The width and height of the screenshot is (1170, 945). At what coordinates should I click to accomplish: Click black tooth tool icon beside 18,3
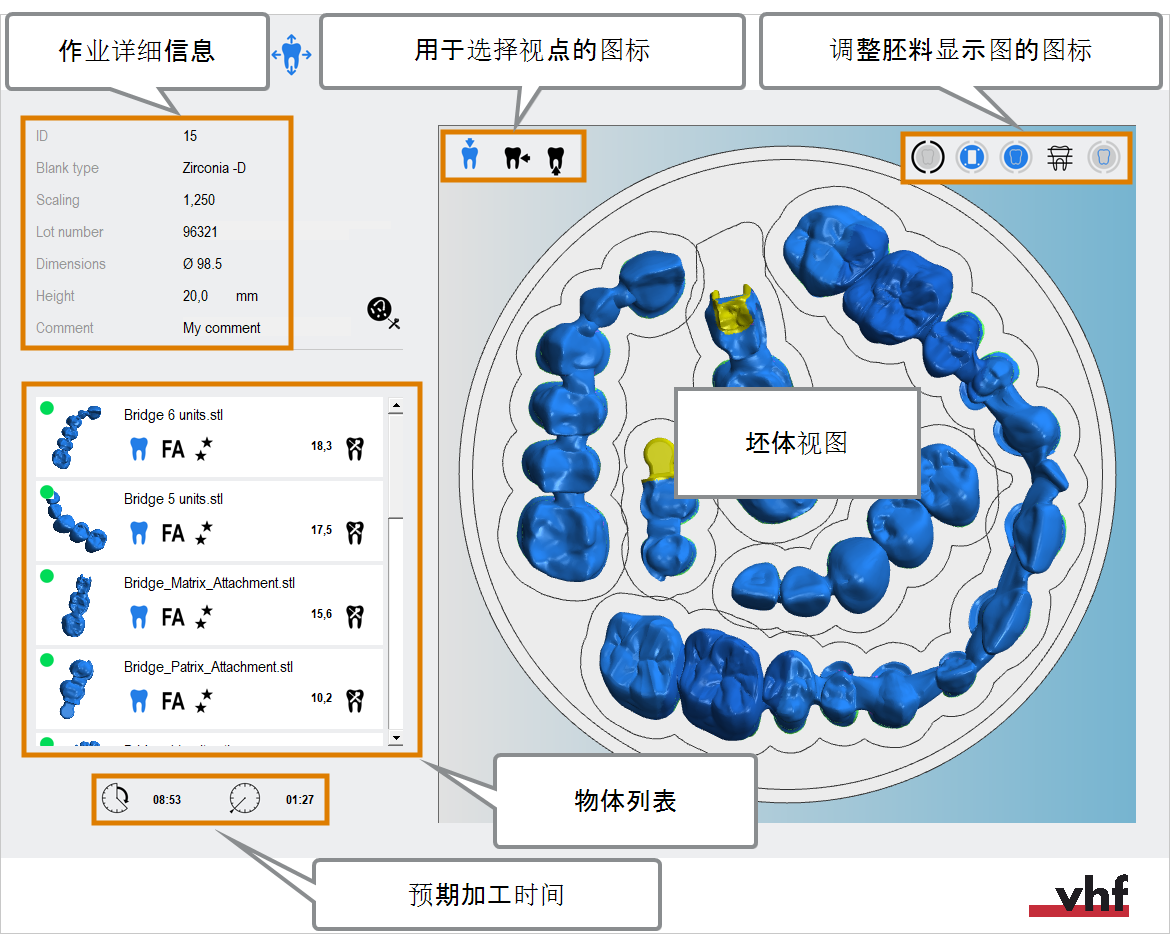pyautogui.click(x=355, y=449)
